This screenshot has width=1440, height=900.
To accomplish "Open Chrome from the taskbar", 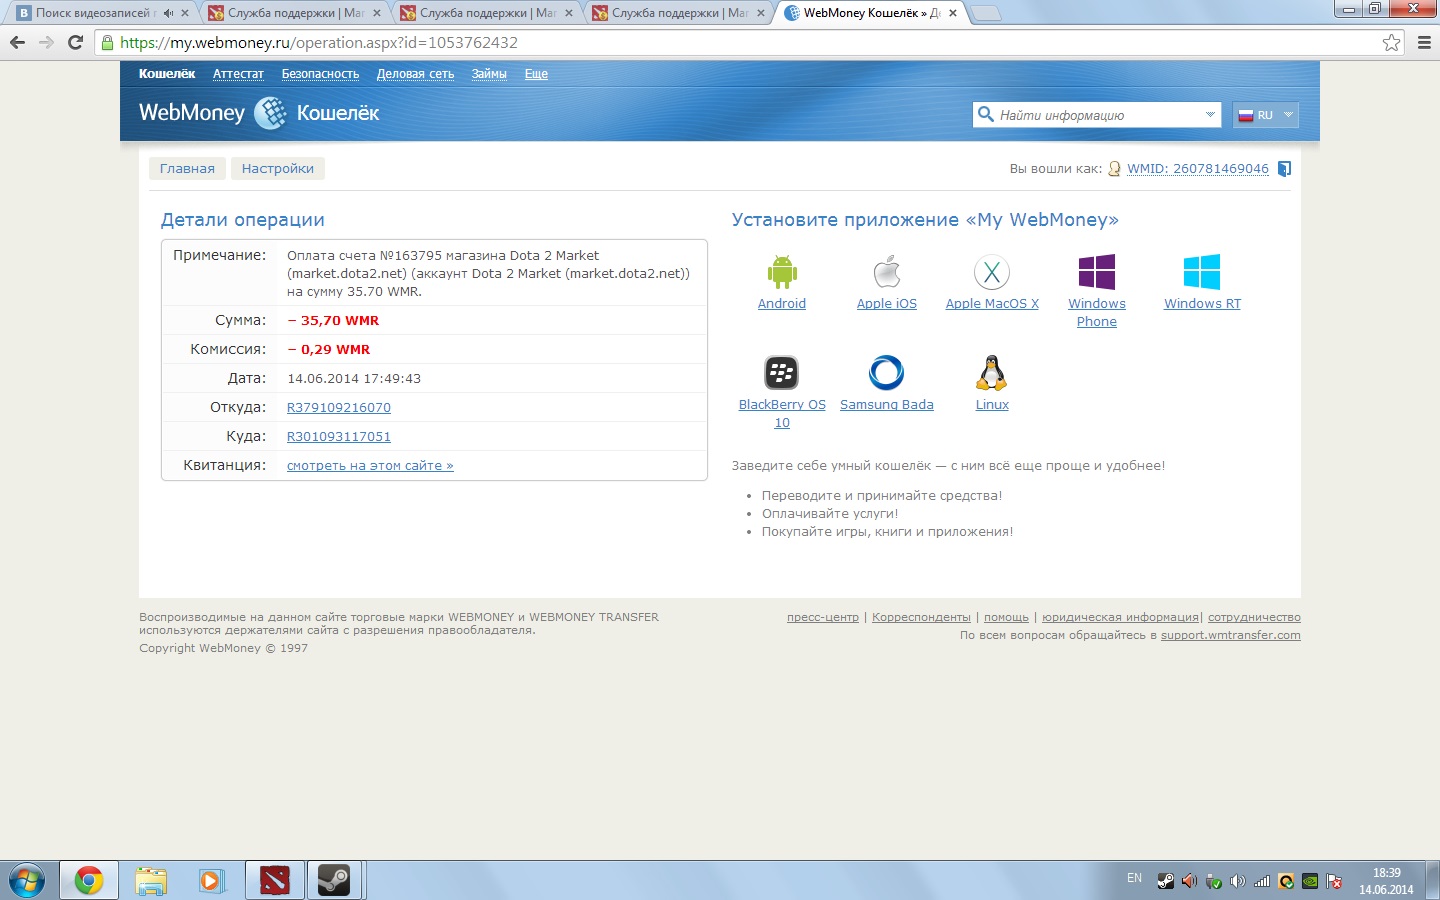I will 89,881.
